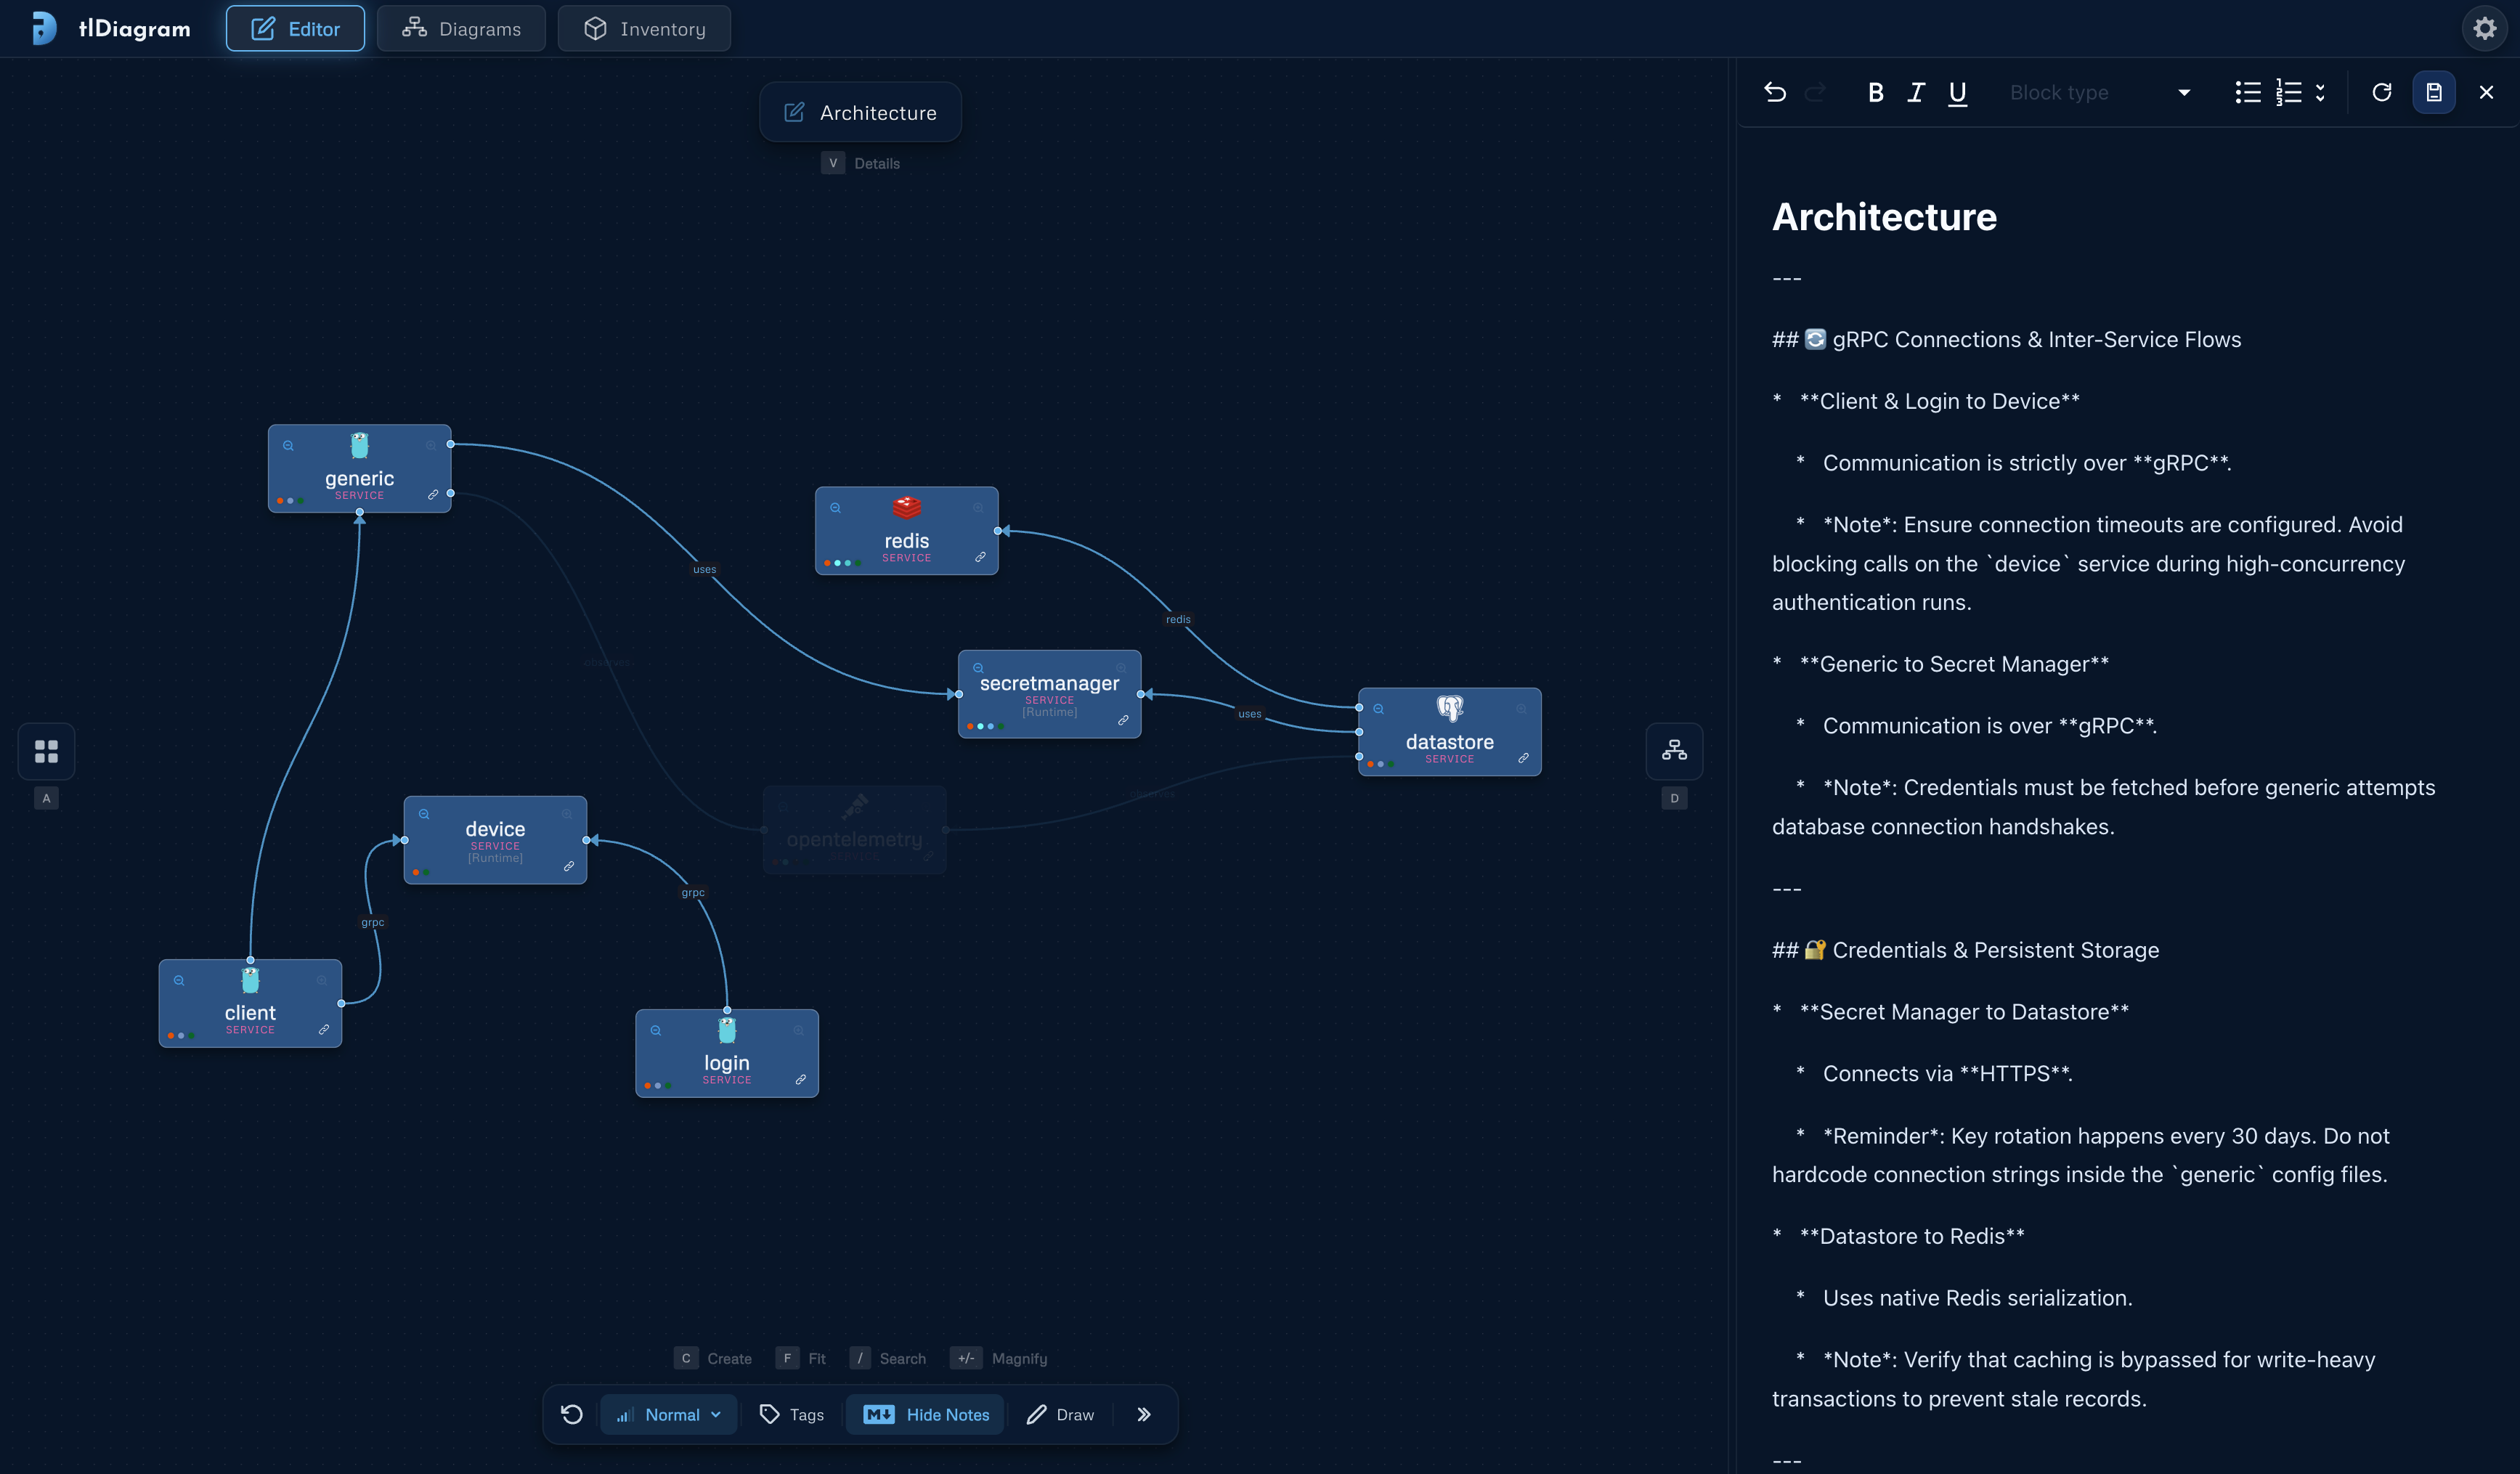Toggle Hide Notes button
Viewport: 2520px width, 1474px height.
pos(925,1414)
